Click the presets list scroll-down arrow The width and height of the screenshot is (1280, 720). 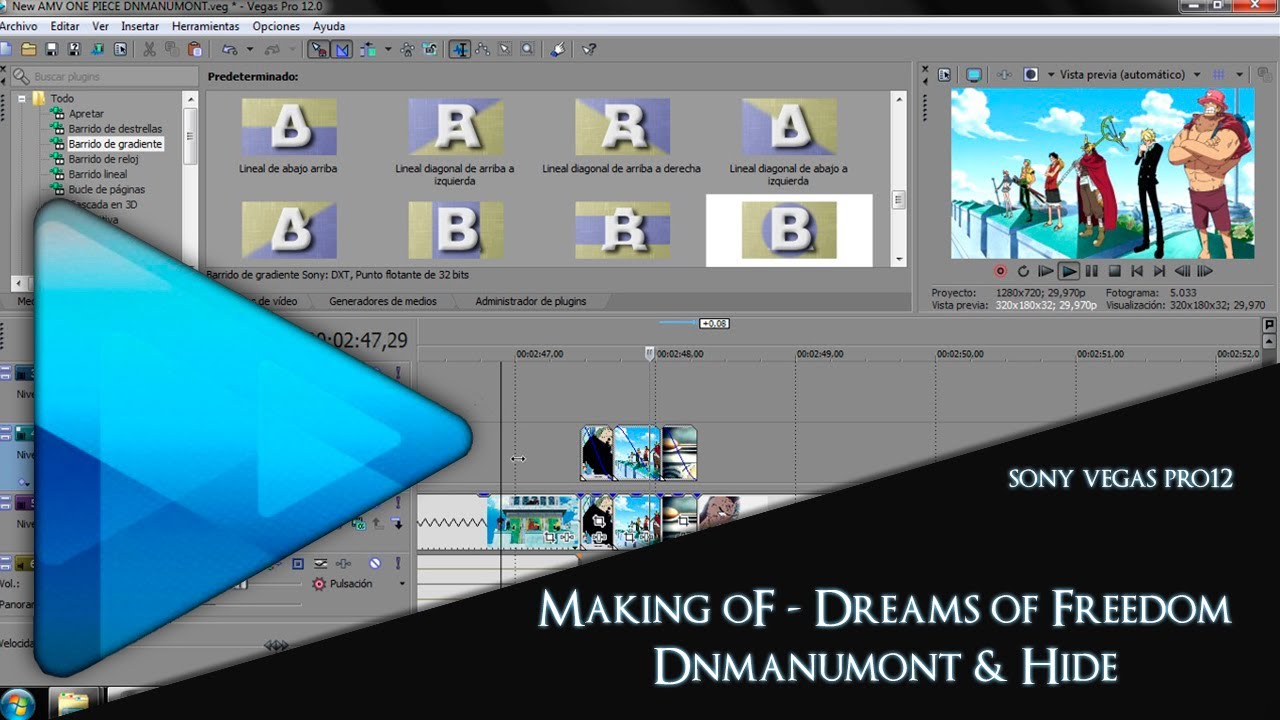(898, 259)
